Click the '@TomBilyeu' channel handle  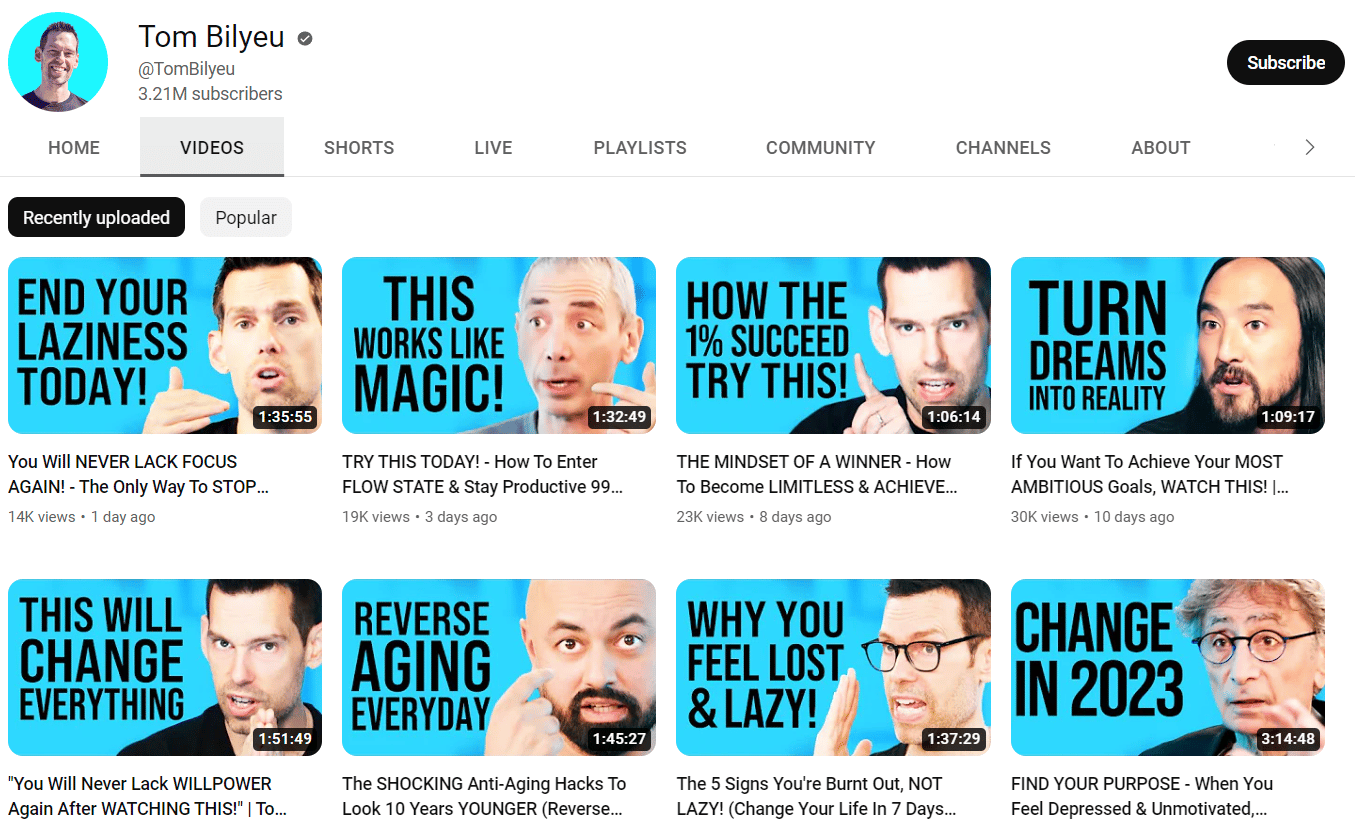pyautogui.click(x=187, y=69)
